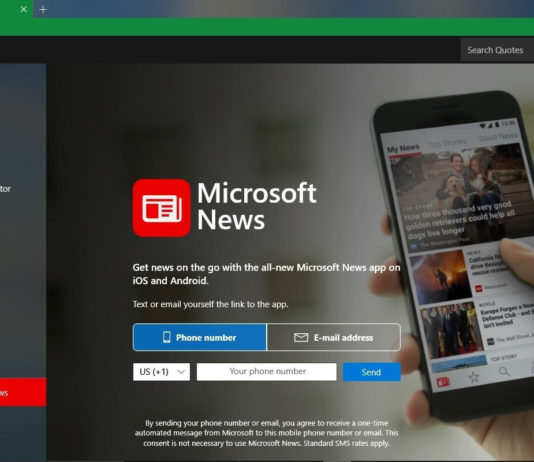Click the 'Text or email yourself' line

[x=210, y=304]
